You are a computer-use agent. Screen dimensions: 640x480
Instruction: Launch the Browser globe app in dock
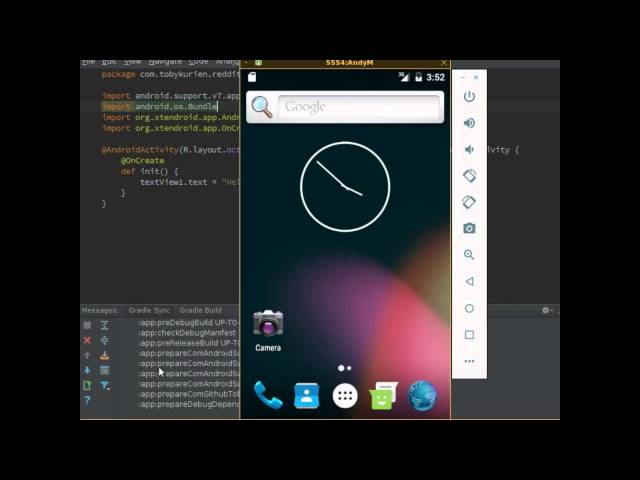pyautogui.click(x=422, y=396)
